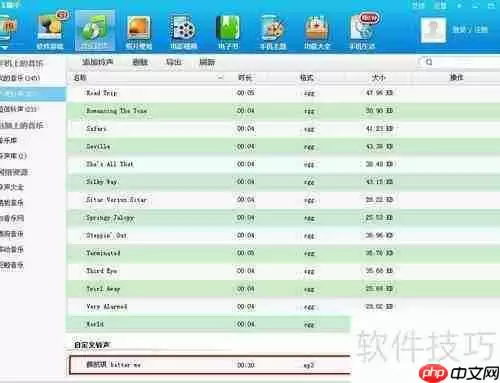Click the 操作 actions column header
This screenshot has height=383, width=500.
click(456, 78)
